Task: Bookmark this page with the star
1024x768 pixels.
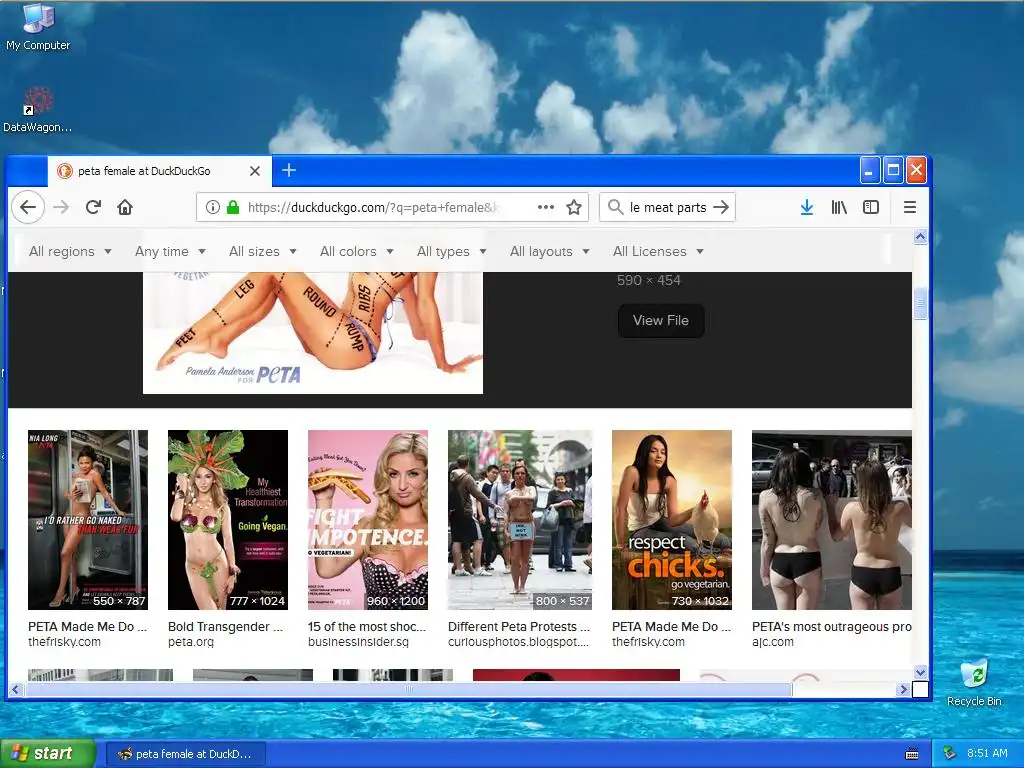Action: [574, 208]
